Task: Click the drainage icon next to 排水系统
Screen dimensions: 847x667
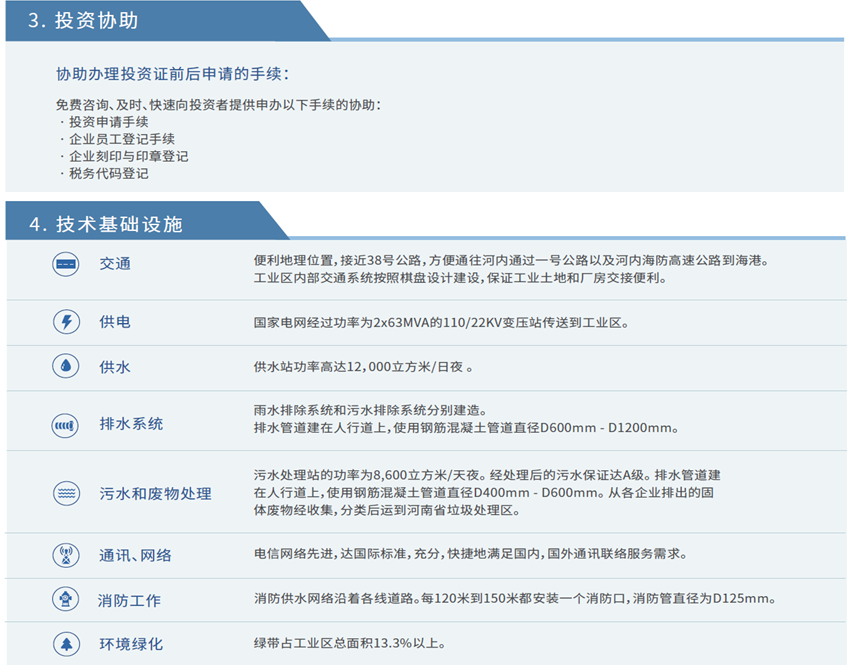Action: coord(65,425)
